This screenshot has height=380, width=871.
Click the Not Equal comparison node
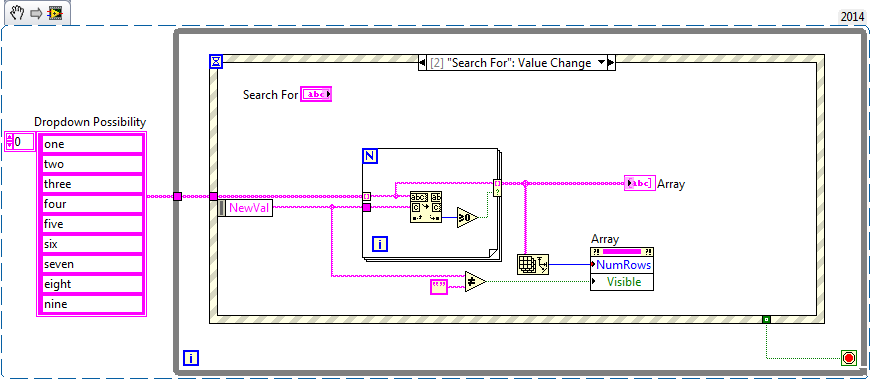pyautogui.click(x=475, y=281)
